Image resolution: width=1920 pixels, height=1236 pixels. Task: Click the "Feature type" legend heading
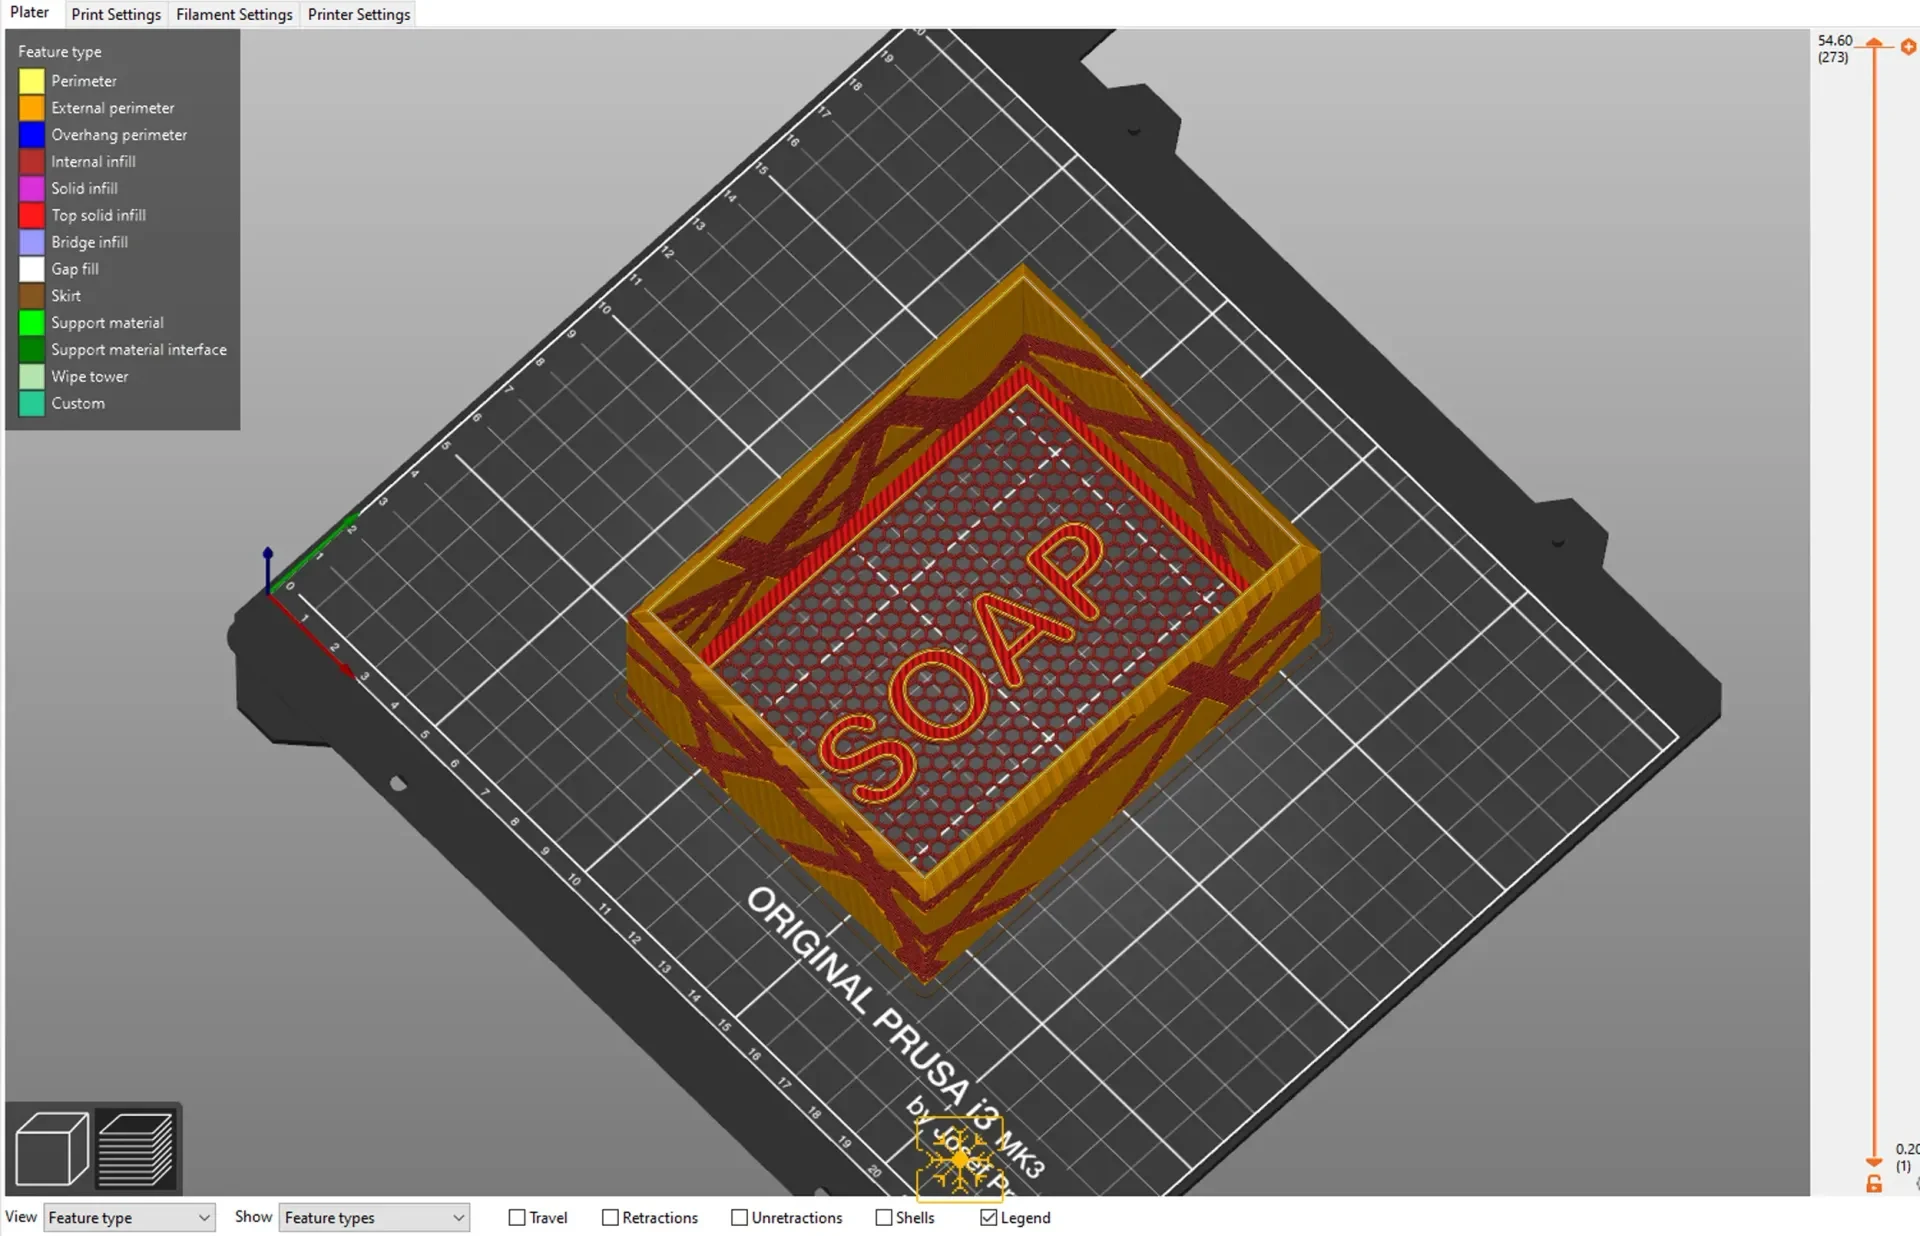click(x=60, y=52)
